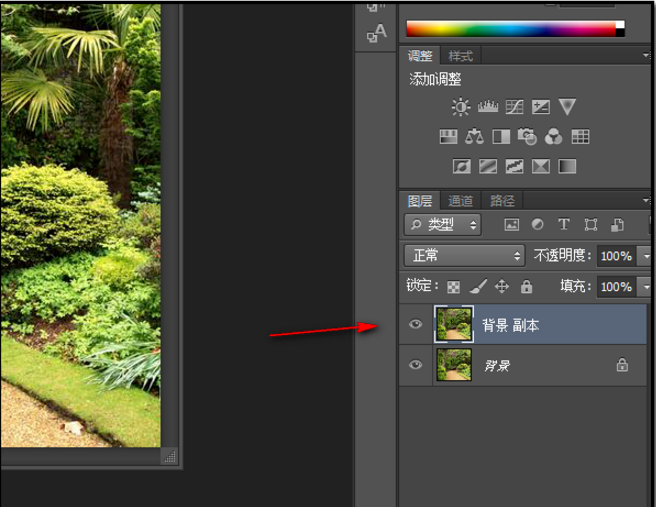
Task: Switch to the 路径 tab
Action: click(x=502, y=201)
